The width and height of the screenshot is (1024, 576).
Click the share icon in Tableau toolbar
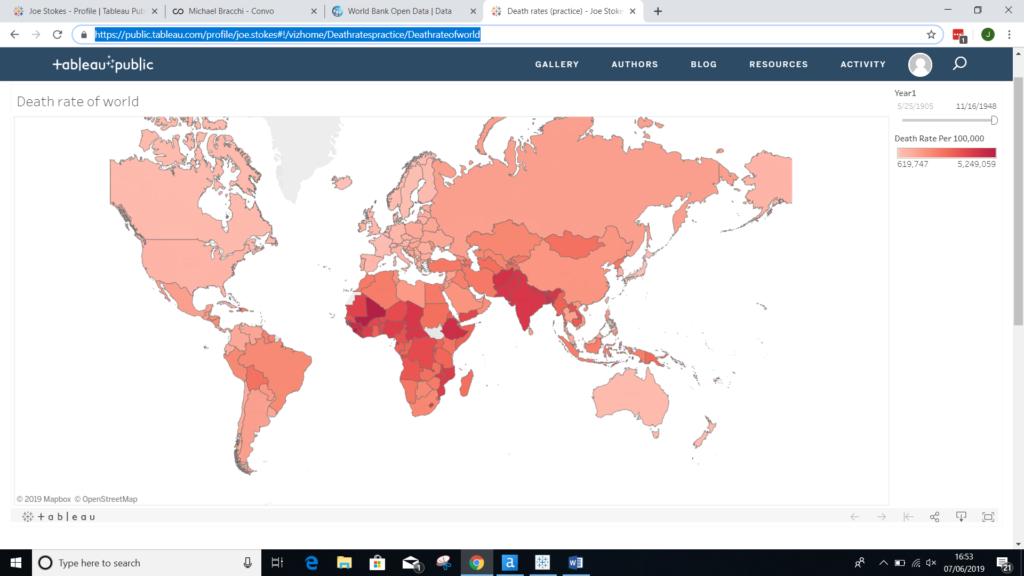tap(935, 517)
